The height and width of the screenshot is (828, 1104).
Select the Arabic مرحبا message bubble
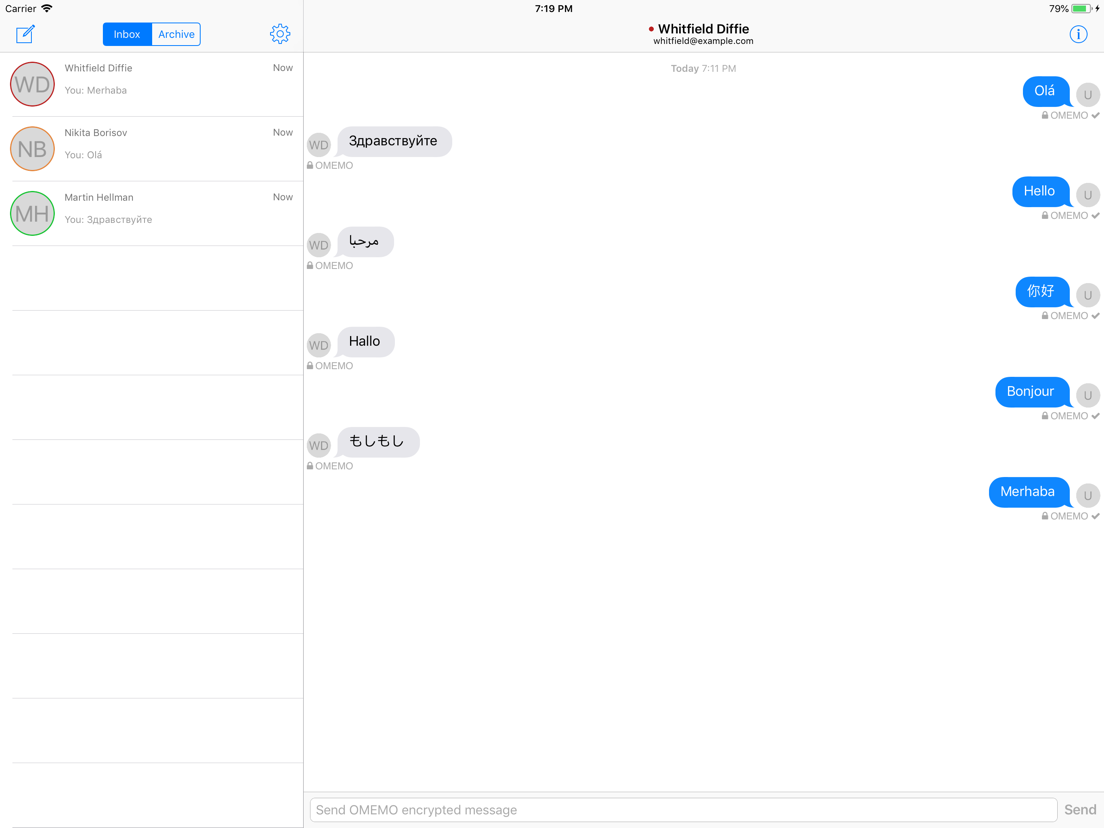point(365,242)
